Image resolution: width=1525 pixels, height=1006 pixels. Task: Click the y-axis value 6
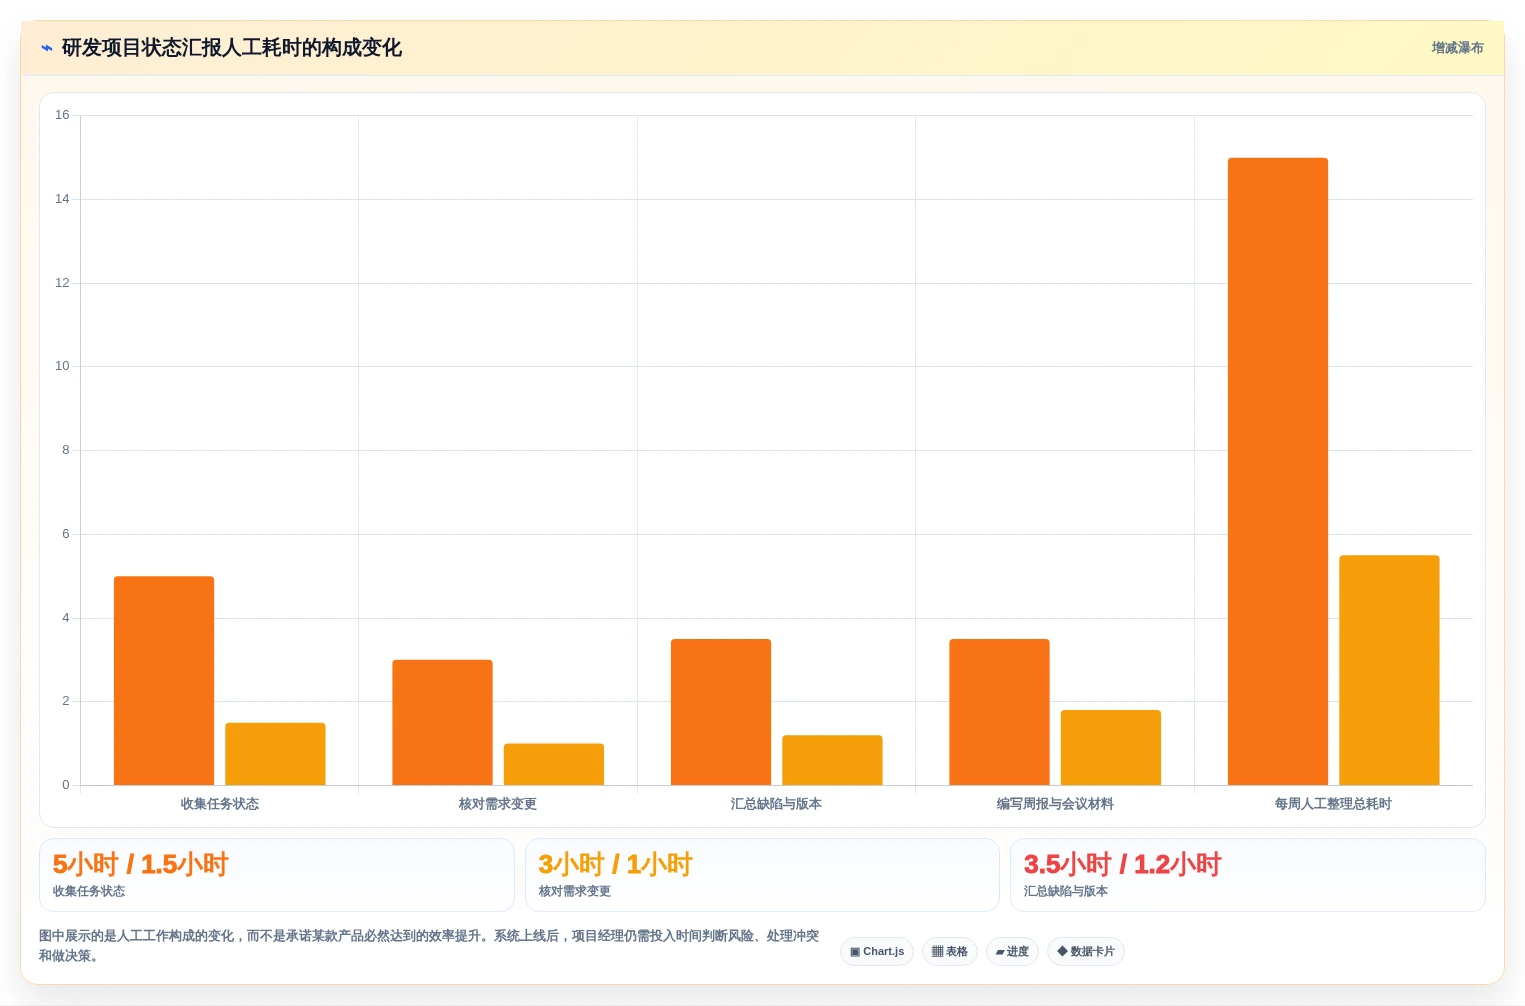click(x=66, y=534)
